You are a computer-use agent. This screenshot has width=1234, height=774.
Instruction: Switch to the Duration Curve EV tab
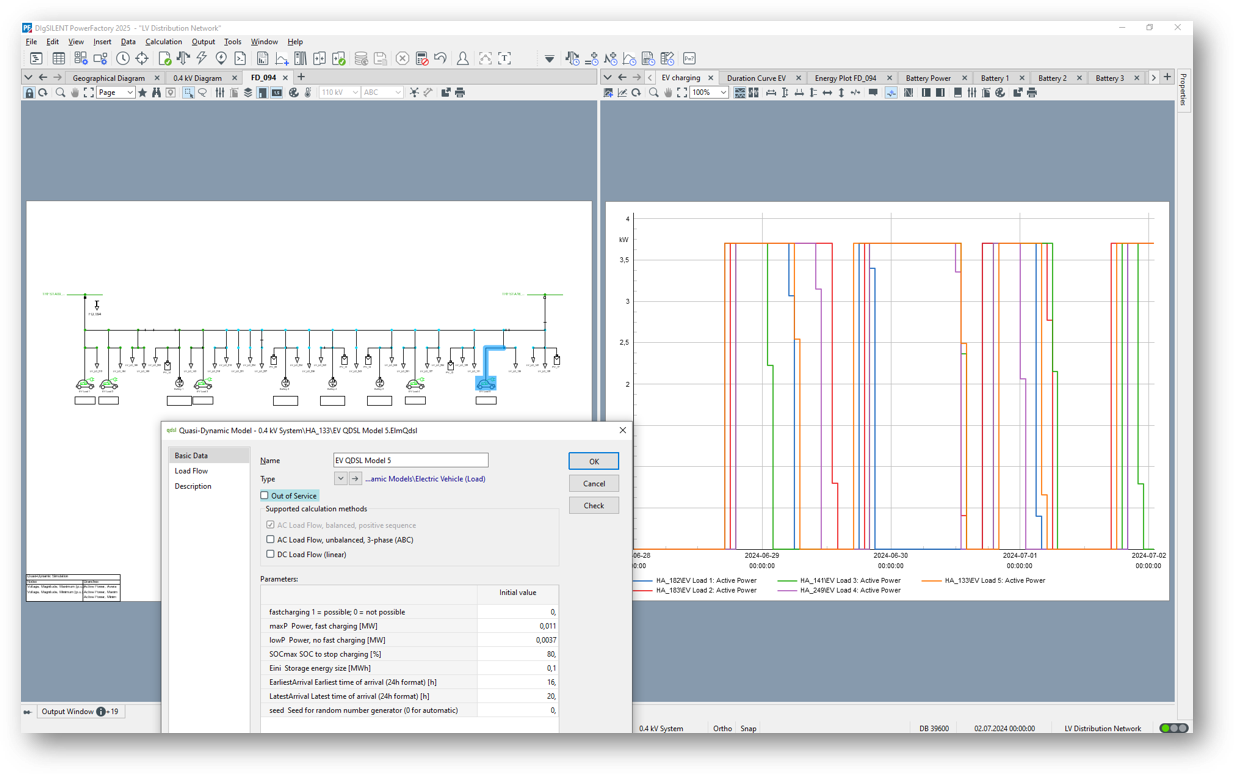[x=756, y=78]
